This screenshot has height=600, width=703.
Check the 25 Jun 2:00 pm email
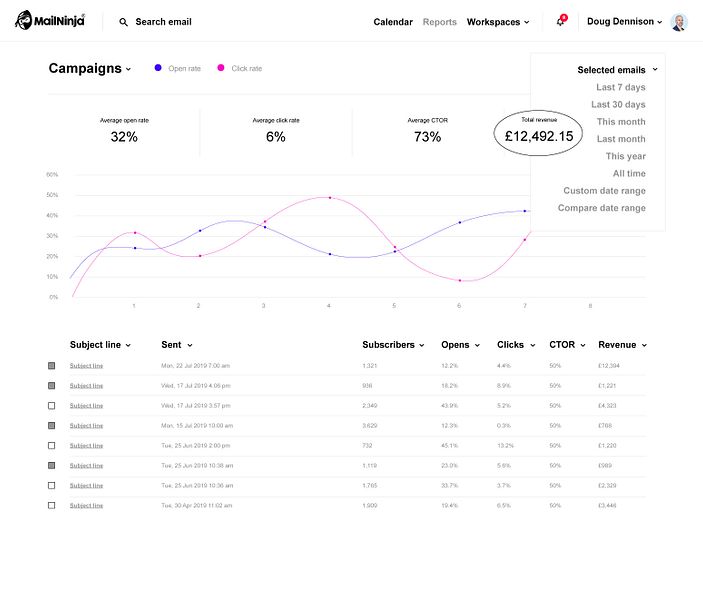(x=52, y=445)
